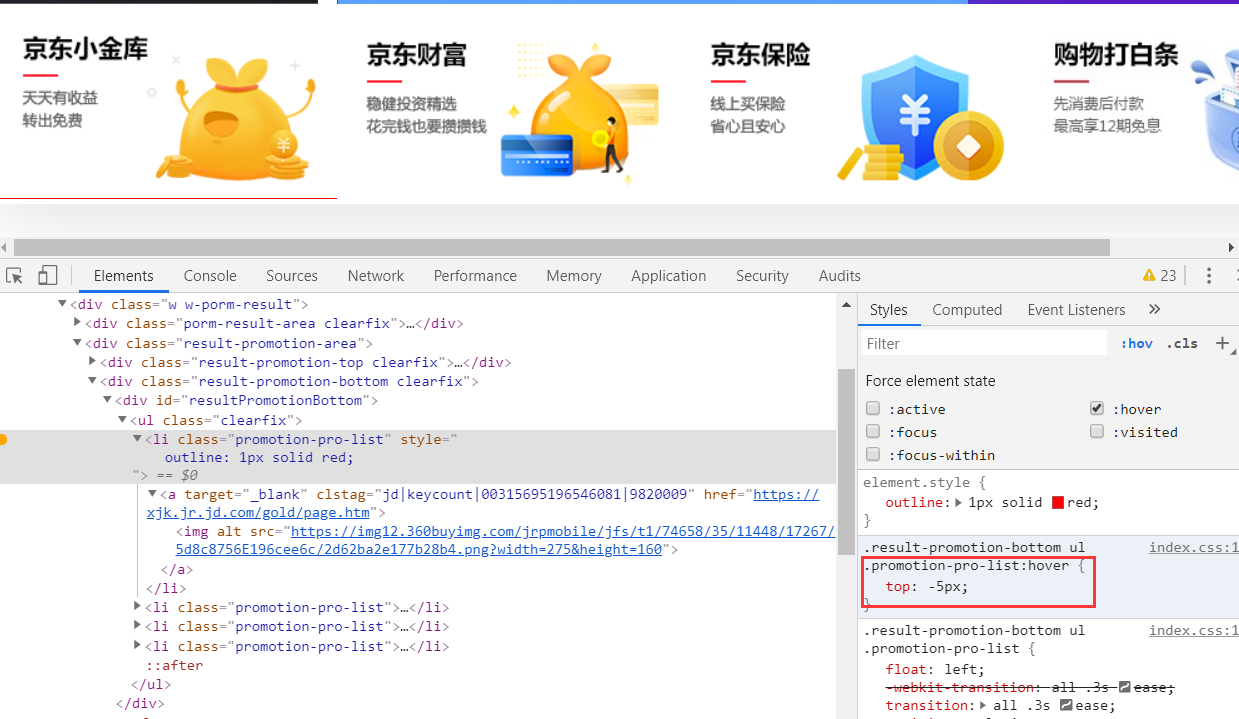Viewport: 1239px width, 719px height.
Task: Click the red outline color swatch
Action: [1057, 502]
